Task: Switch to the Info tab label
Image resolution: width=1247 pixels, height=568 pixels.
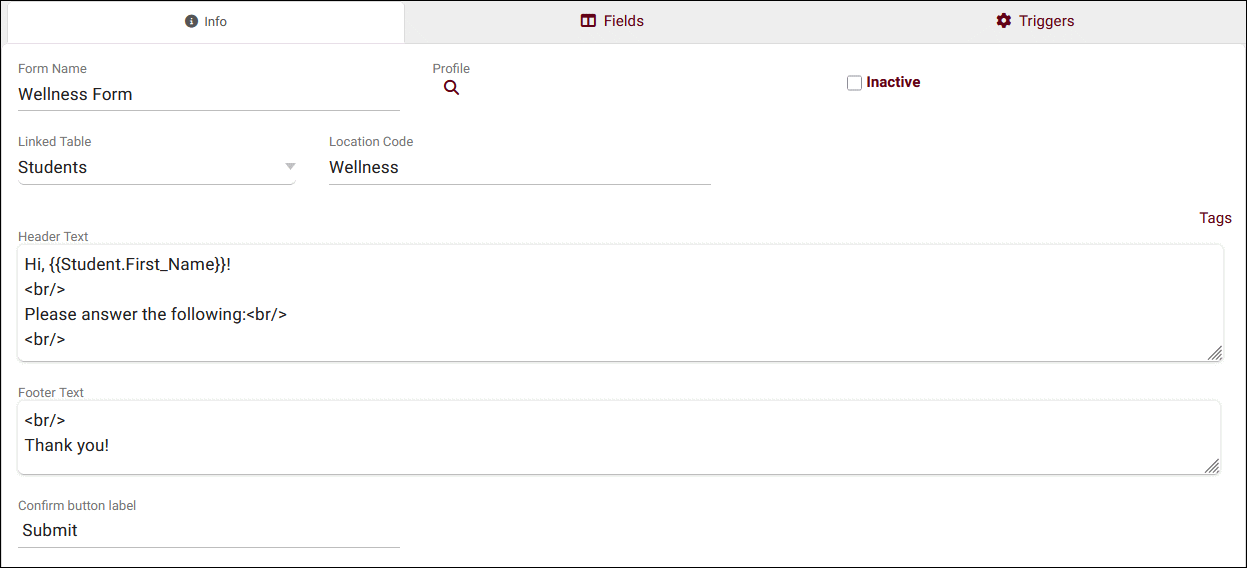Action: 216,21
